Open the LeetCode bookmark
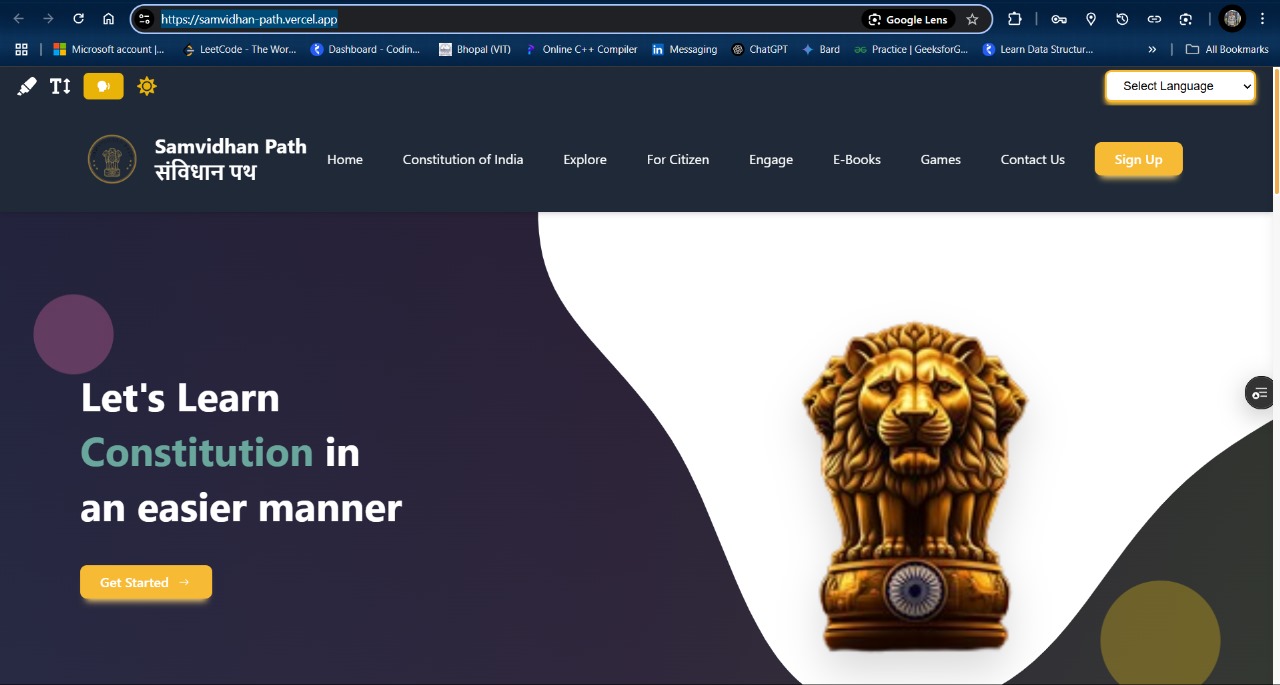 point(240,49)
